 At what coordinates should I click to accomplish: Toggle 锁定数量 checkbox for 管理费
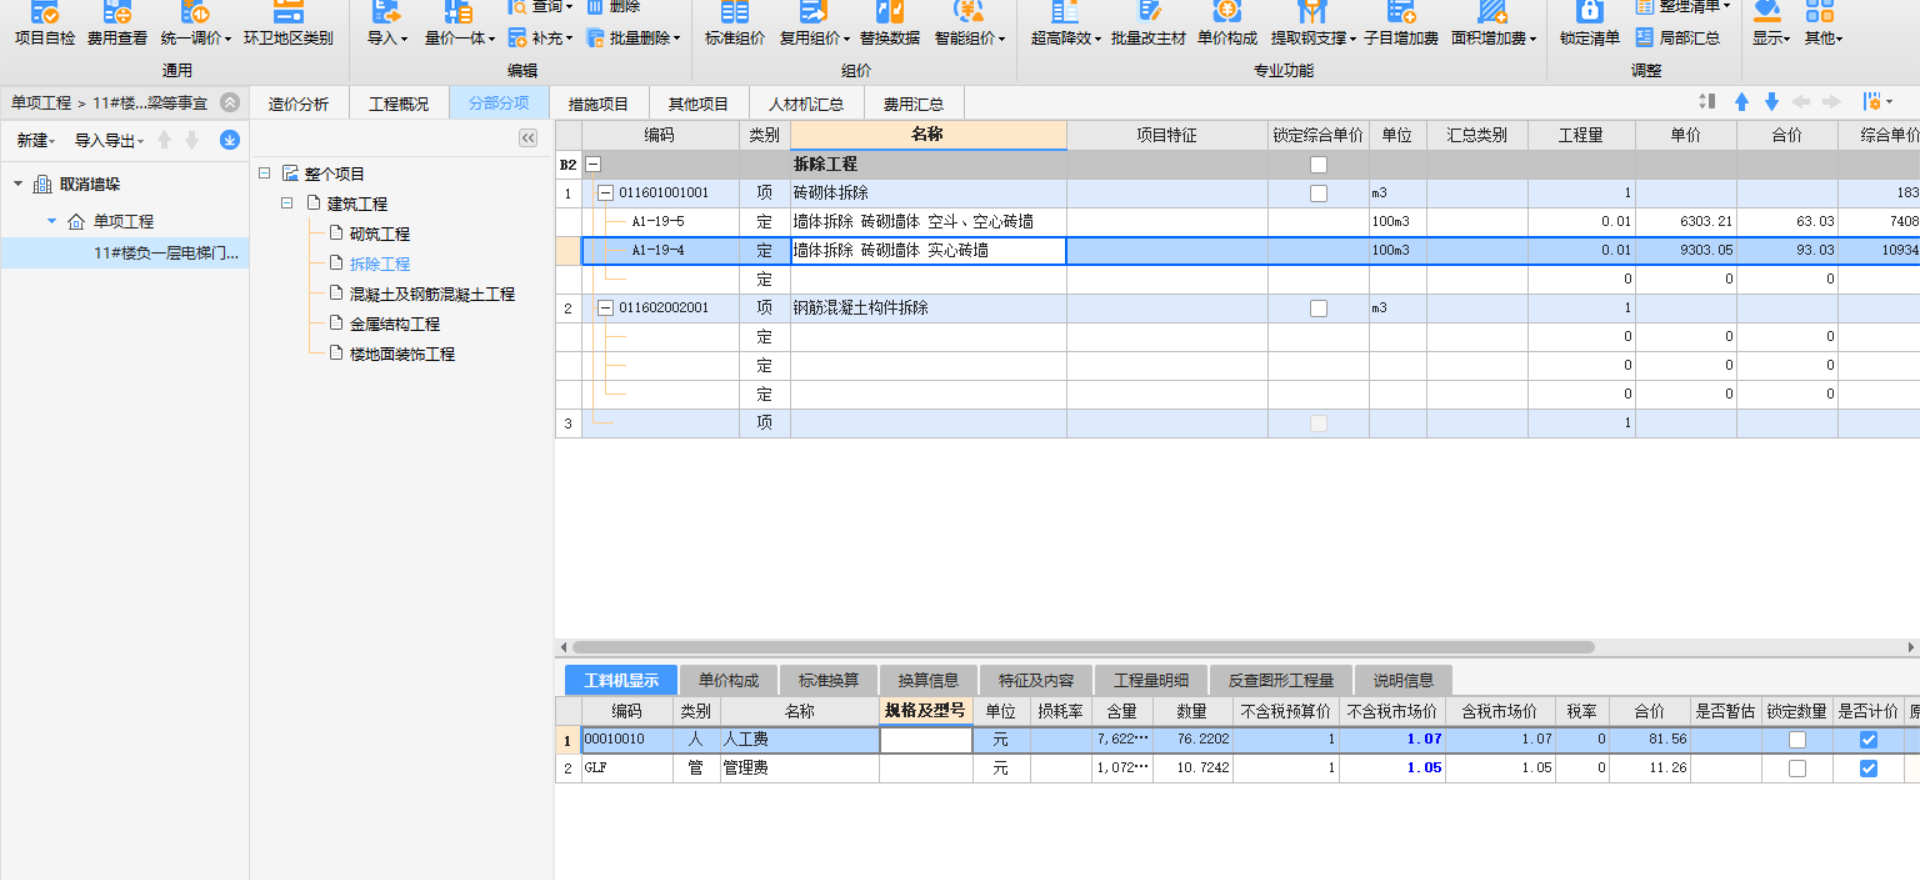tap(1797, 768)
